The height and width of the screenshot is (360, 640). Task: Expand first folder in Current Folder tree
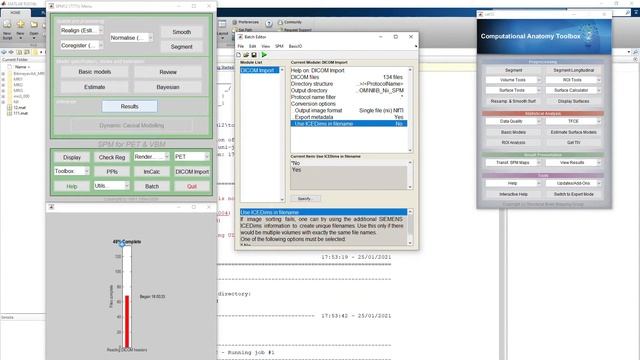[x=4, y=73]
